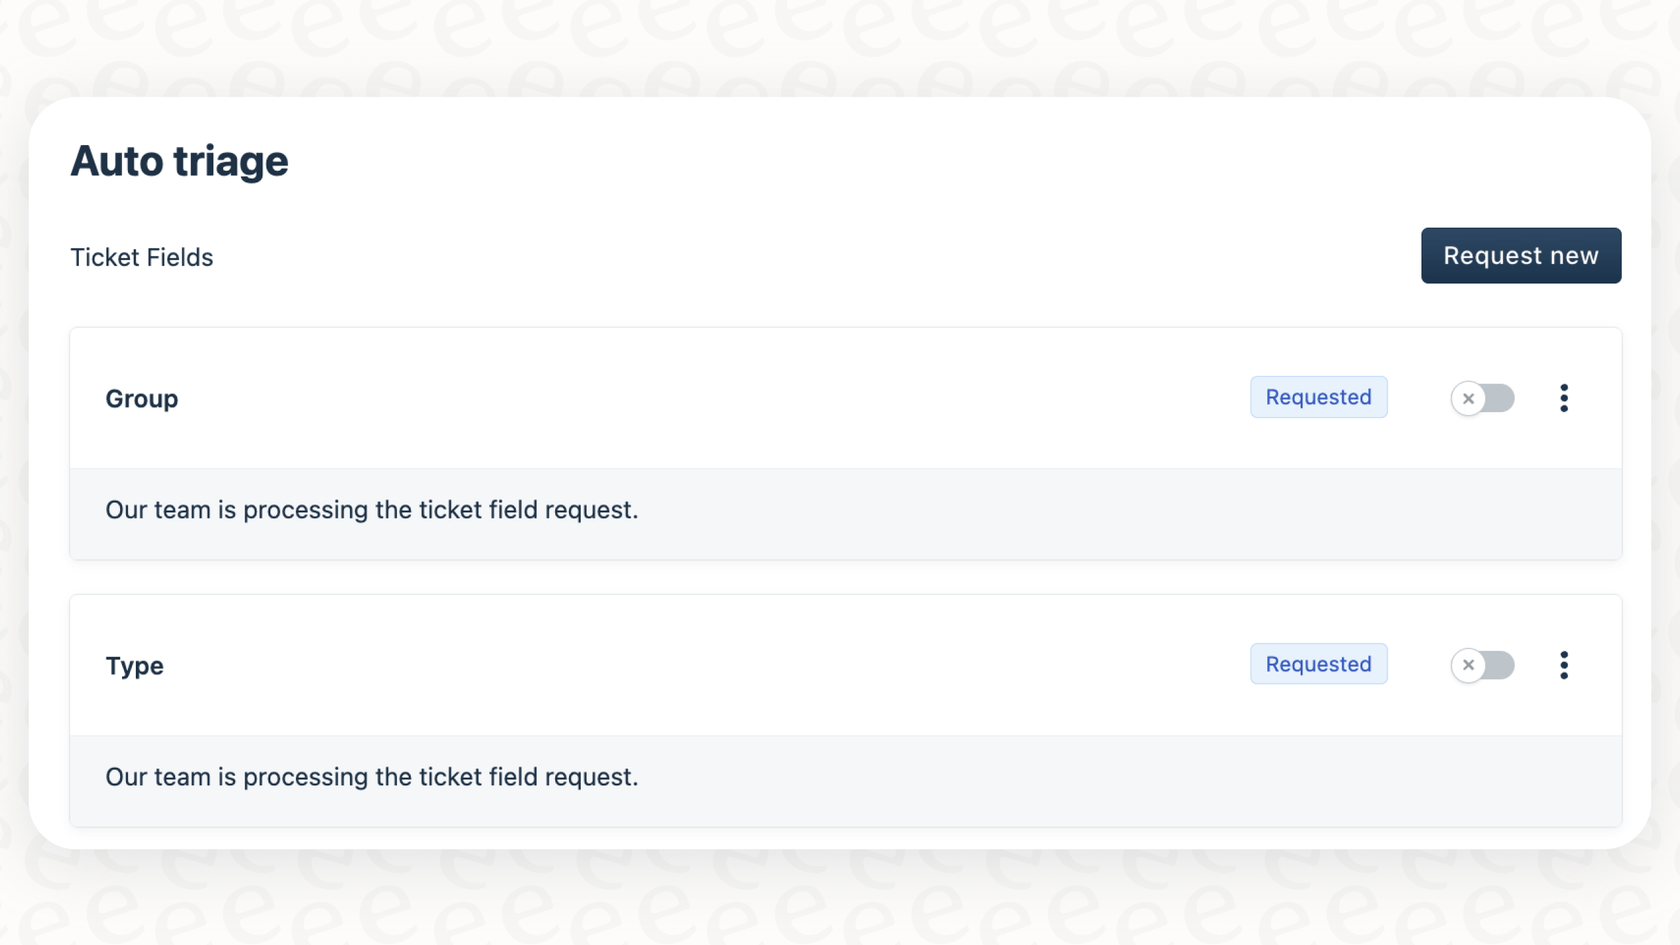Click Group's processing status message
Screen dimensions: 1680x945
pyautogui.click(x=372, y=510)
